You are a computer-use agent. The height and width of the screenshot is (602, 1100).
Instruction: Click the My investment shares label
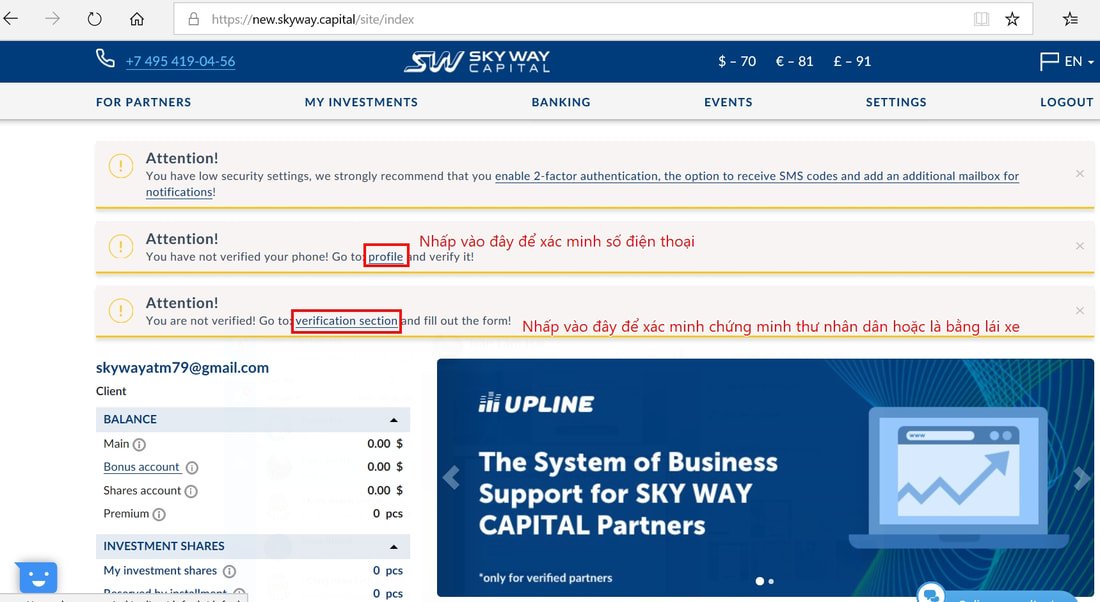160,571
